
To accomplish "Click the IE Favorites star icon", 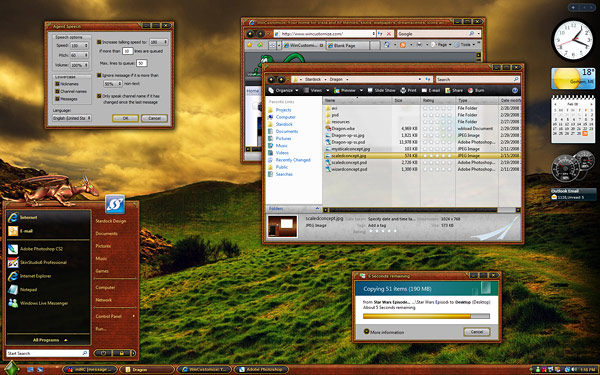I will (x=249, y=45).
